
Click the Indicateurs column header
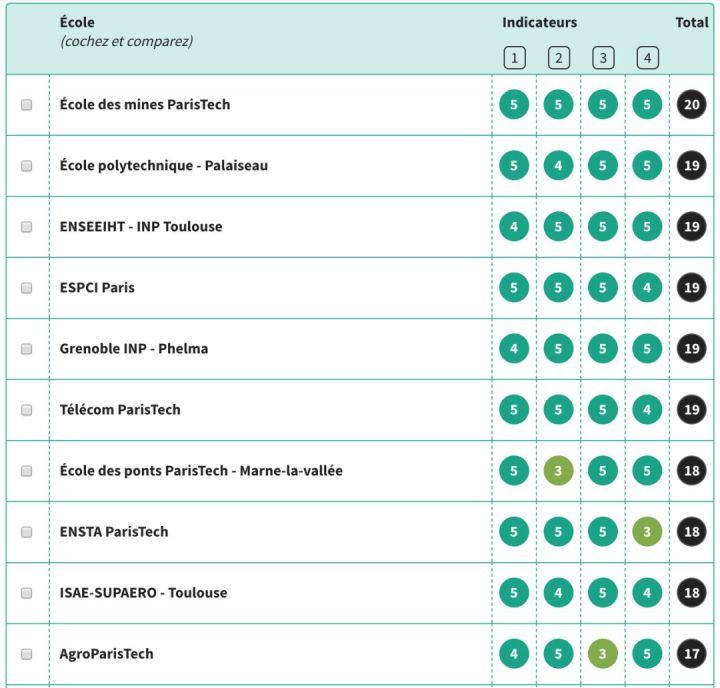tap(540, 23)
